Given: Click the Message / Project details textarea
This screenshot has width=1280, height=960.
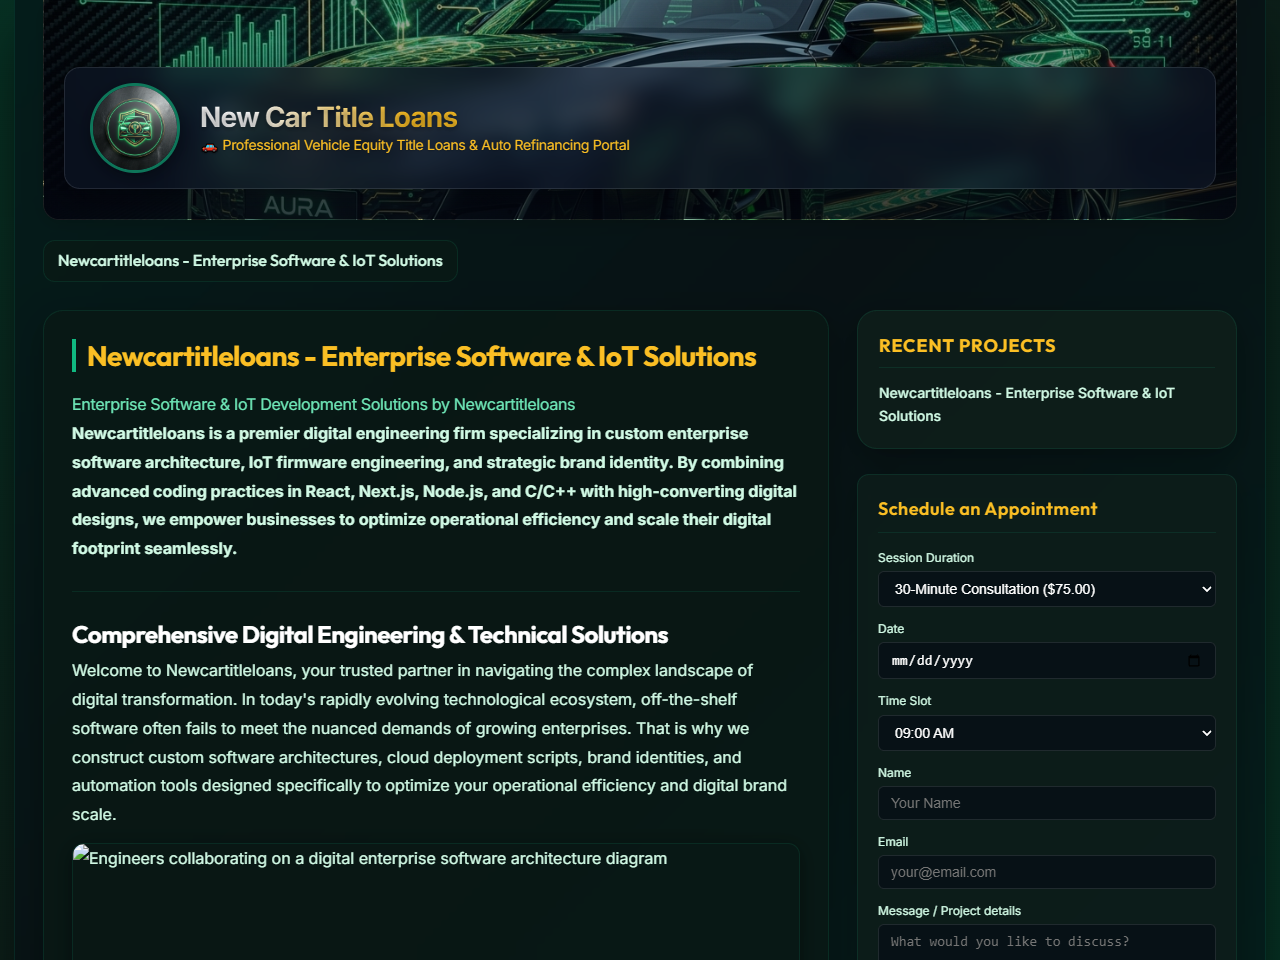Looking at the screenshot, I should point(1046,942).
